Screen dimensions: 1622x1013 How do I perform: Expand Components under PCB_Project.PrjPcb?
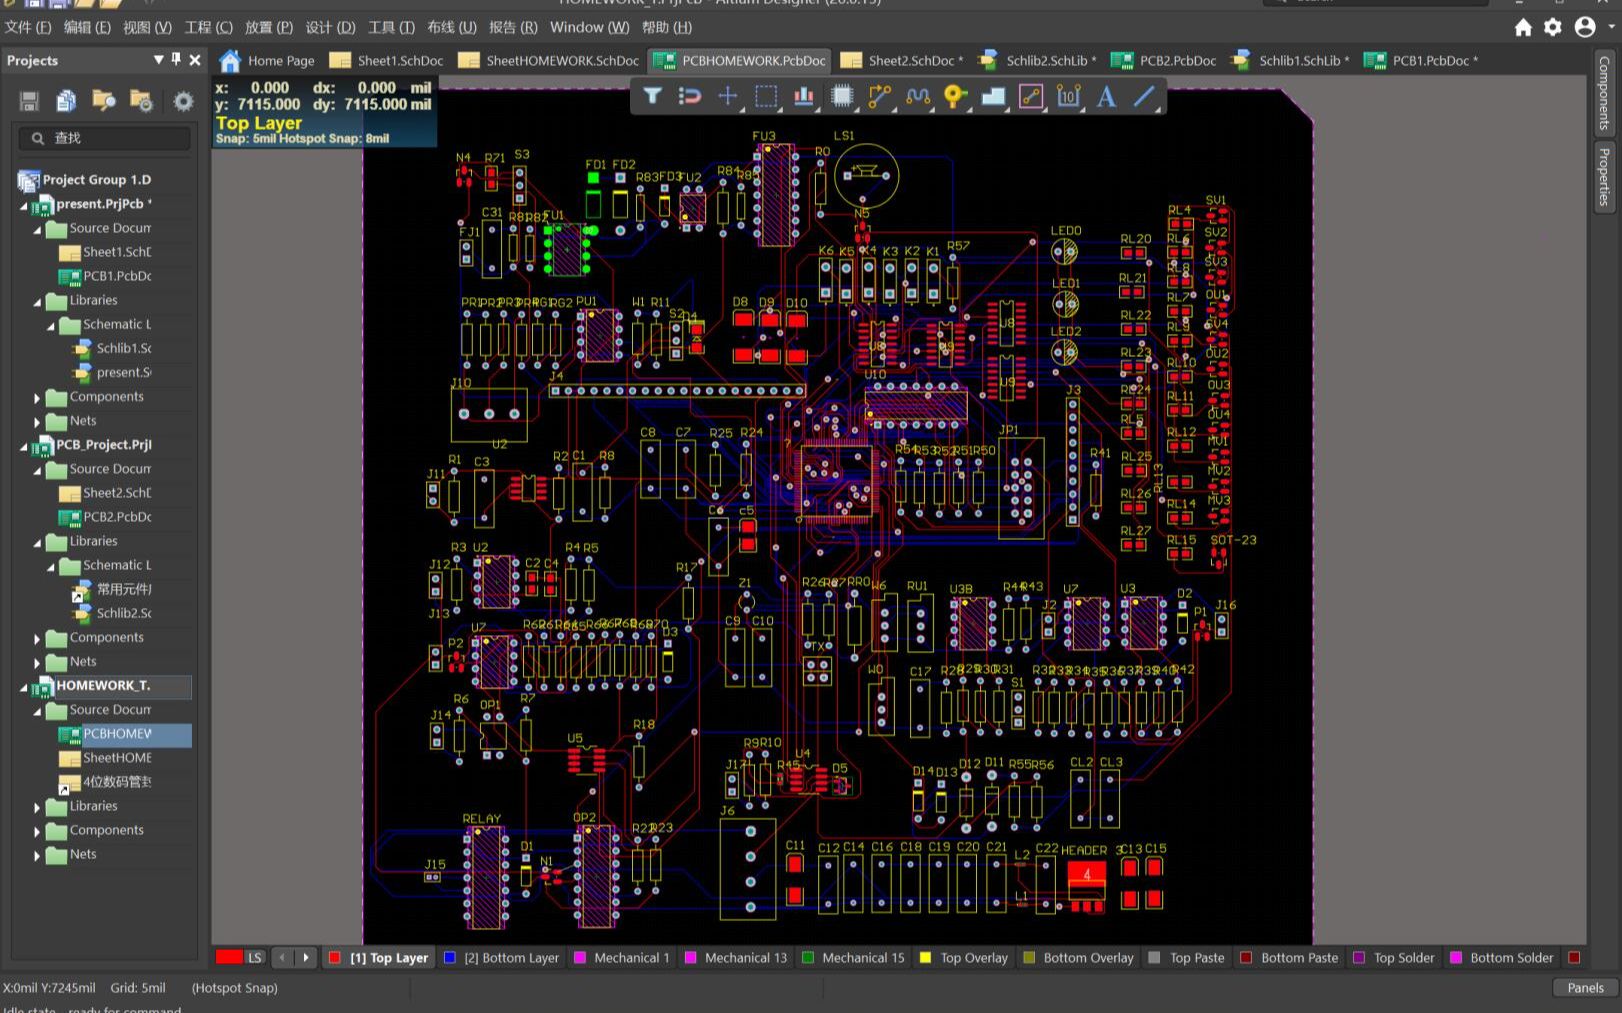pyautogui.click(x=38, y=637)
